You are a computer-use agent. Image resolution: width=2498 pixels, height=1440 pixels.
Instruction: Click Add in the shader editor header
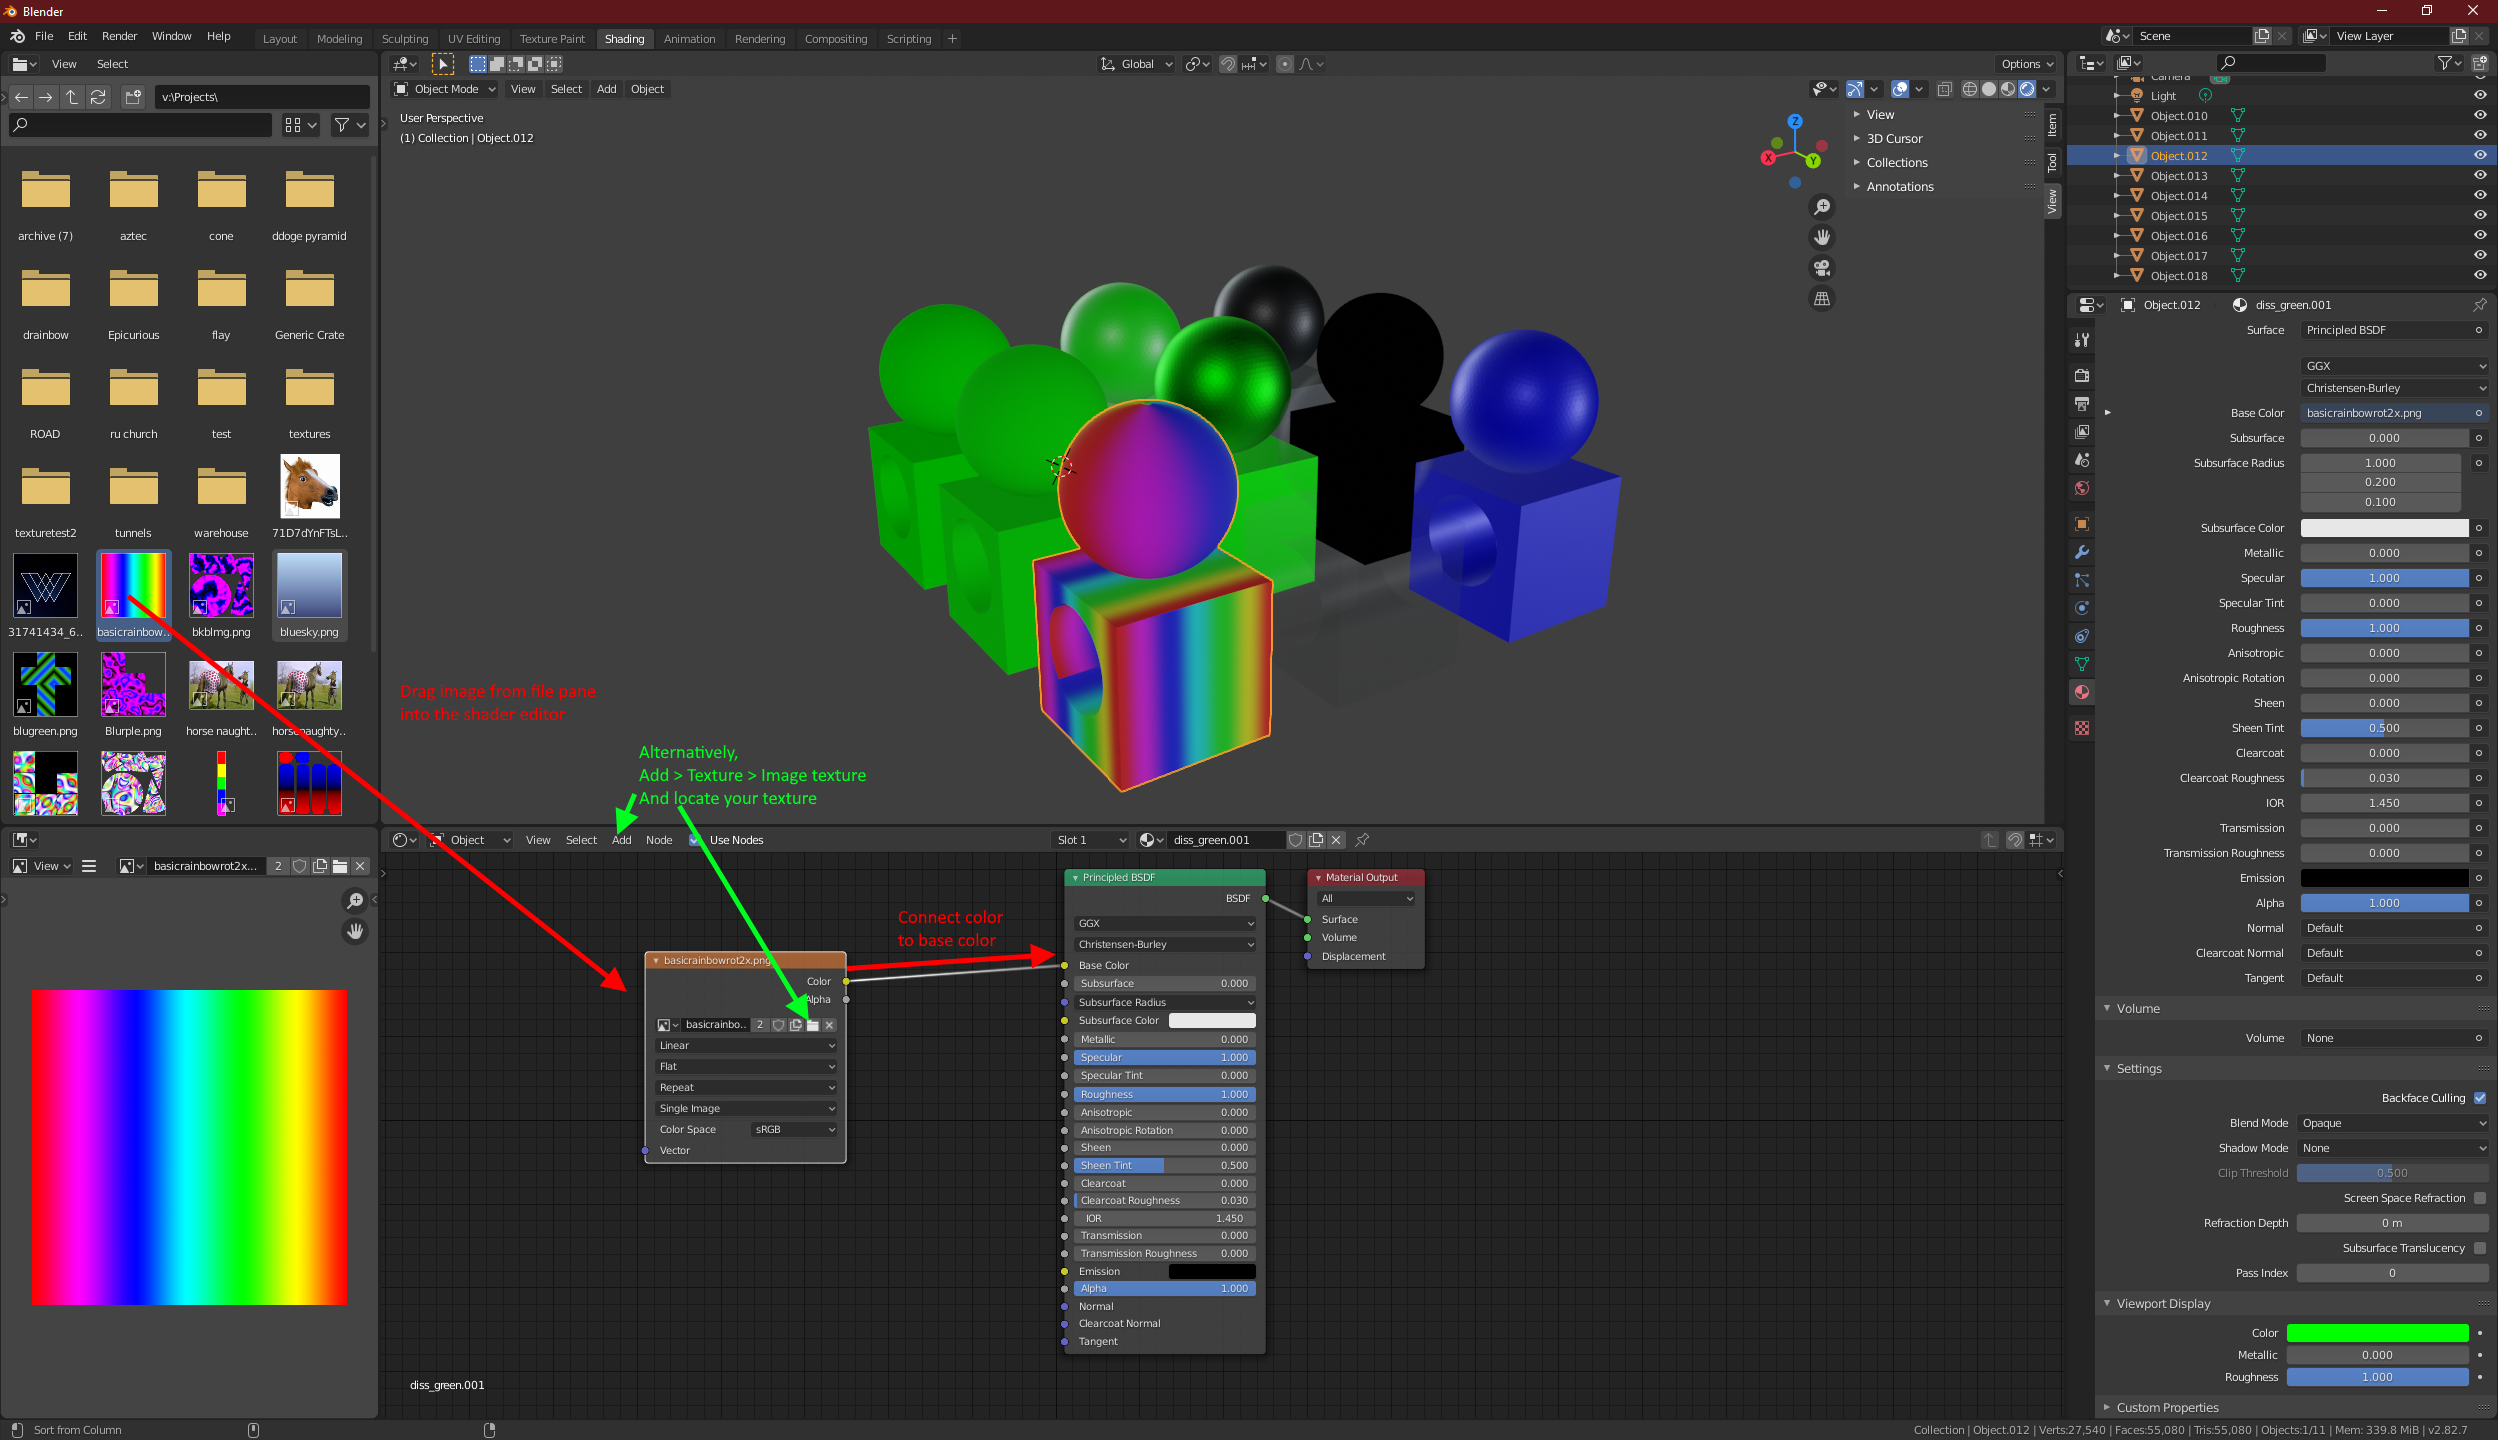click(x=621, y=840)
